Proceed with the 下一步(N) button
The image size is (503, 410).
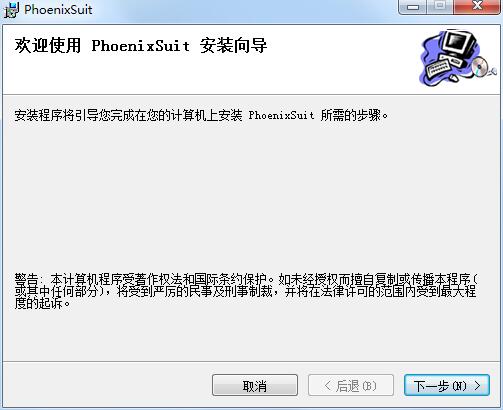click(447, 385)
